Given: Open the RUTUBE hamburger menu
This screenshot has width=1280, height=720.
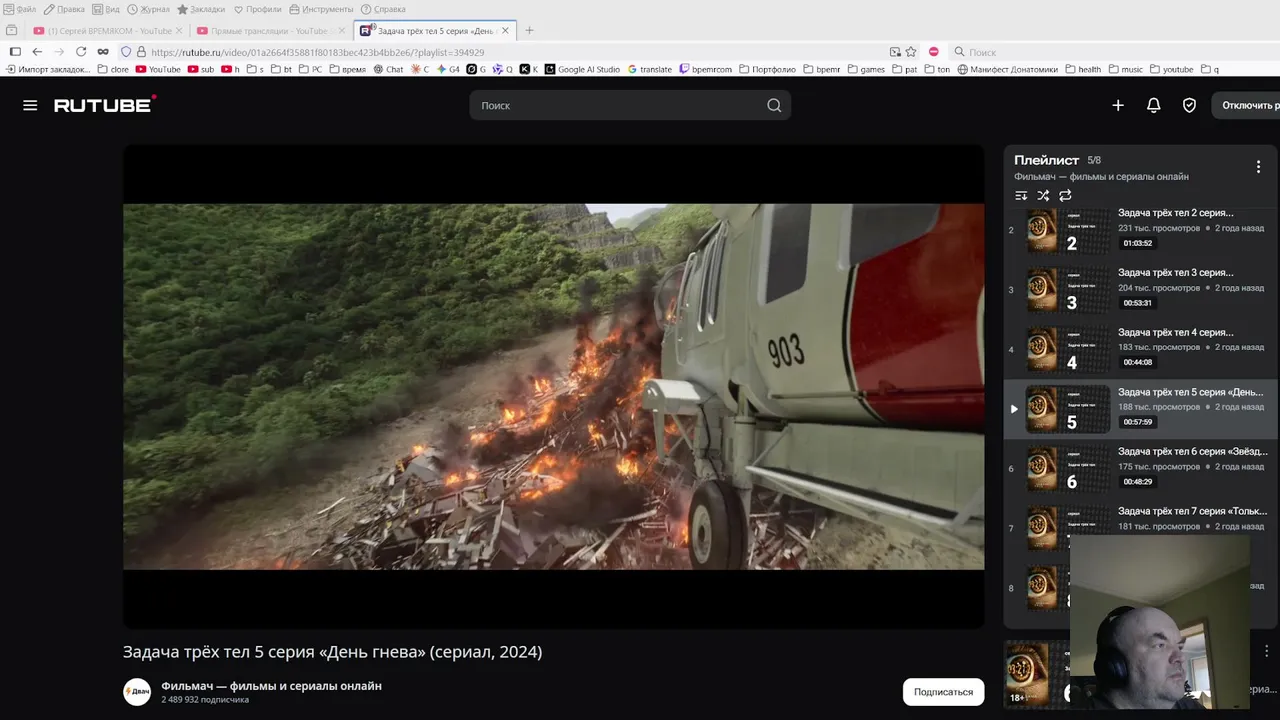Looking at the screenshot, I should 30,105.
